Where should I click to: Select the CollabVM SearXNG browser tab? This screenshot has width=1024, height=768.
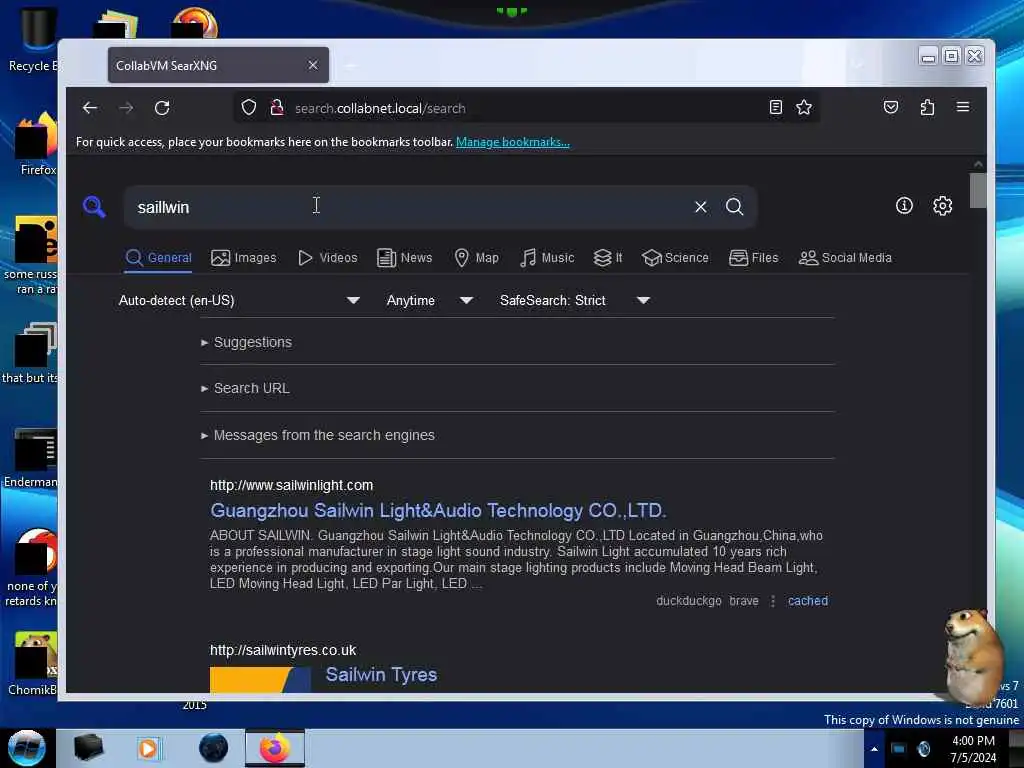coord(218,65)
